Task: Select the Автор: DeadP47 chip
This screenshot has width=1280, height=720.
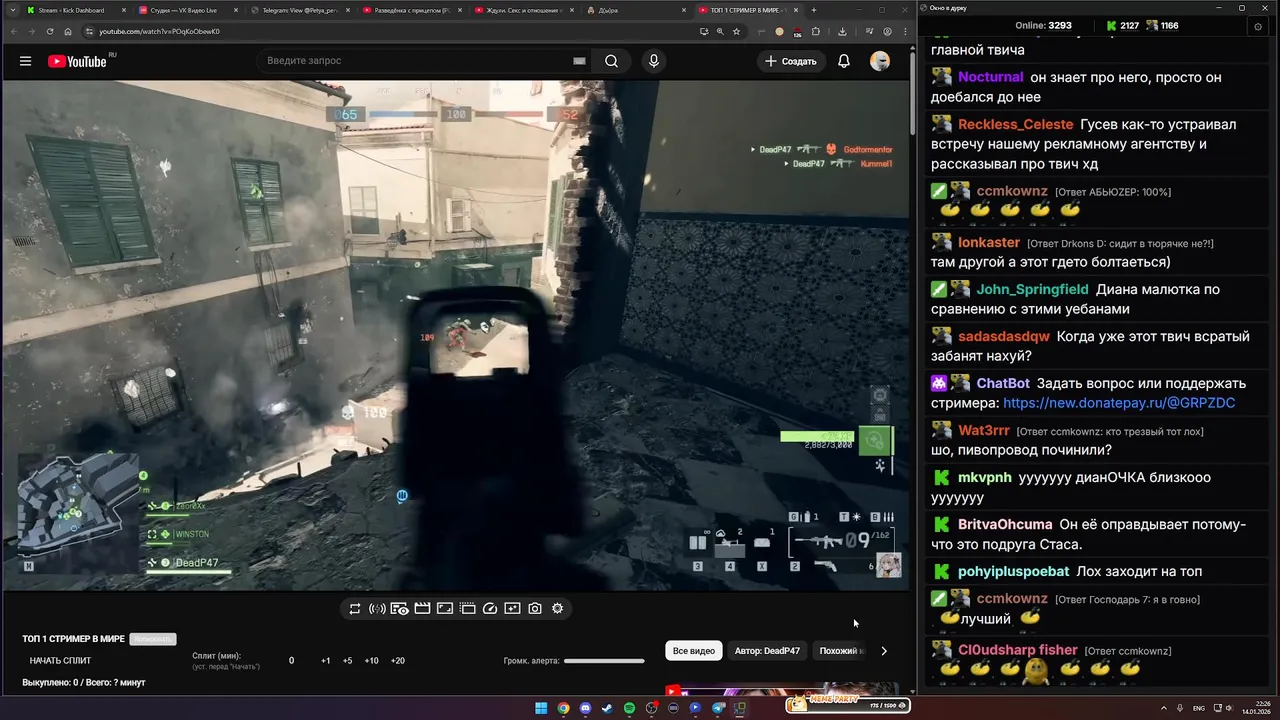Action: coord(767,651)
